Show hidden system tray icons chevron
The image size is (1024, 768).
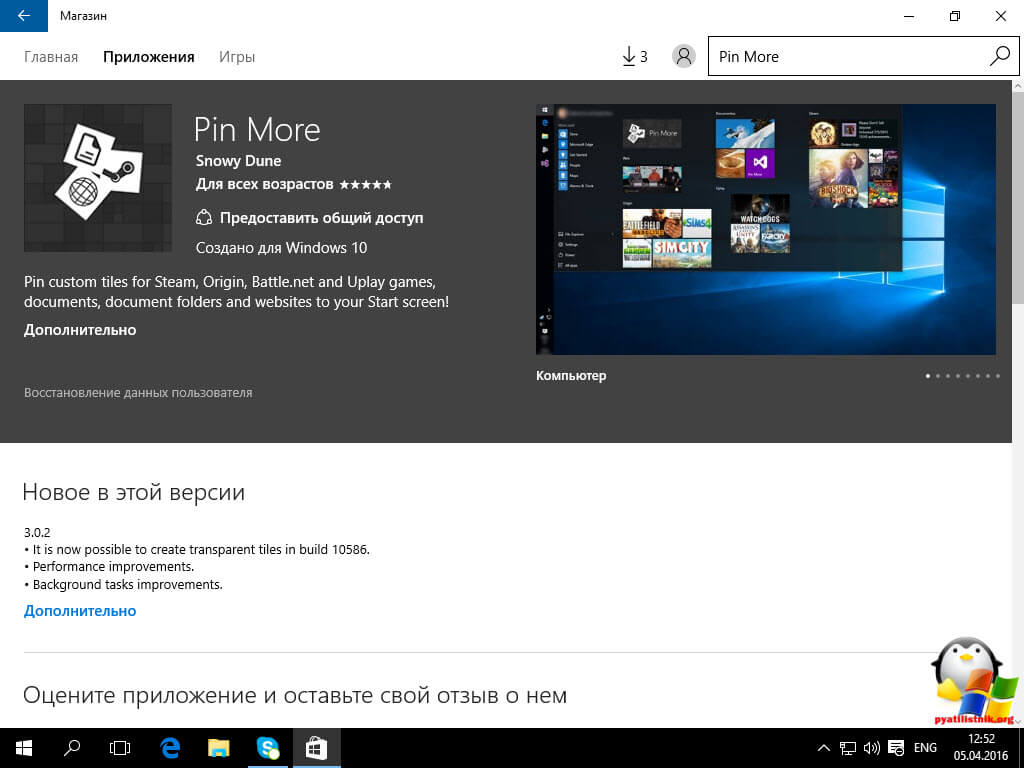pyautogui.click(x=823, y=747)
